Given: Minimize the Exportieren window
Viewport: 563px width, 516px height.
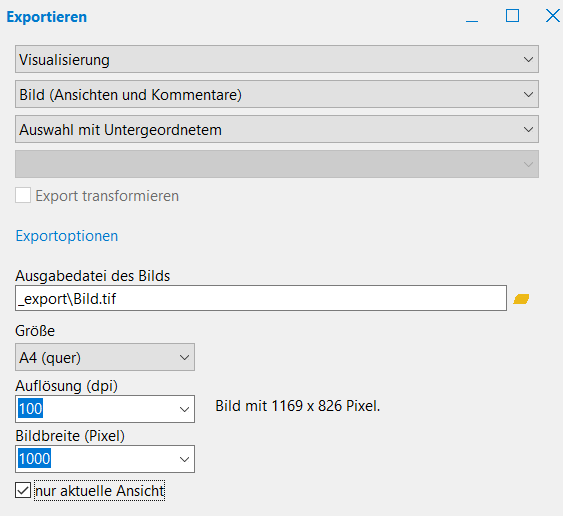Looking at the screenshot, I should pyautogui.click(x=472, y=17).
